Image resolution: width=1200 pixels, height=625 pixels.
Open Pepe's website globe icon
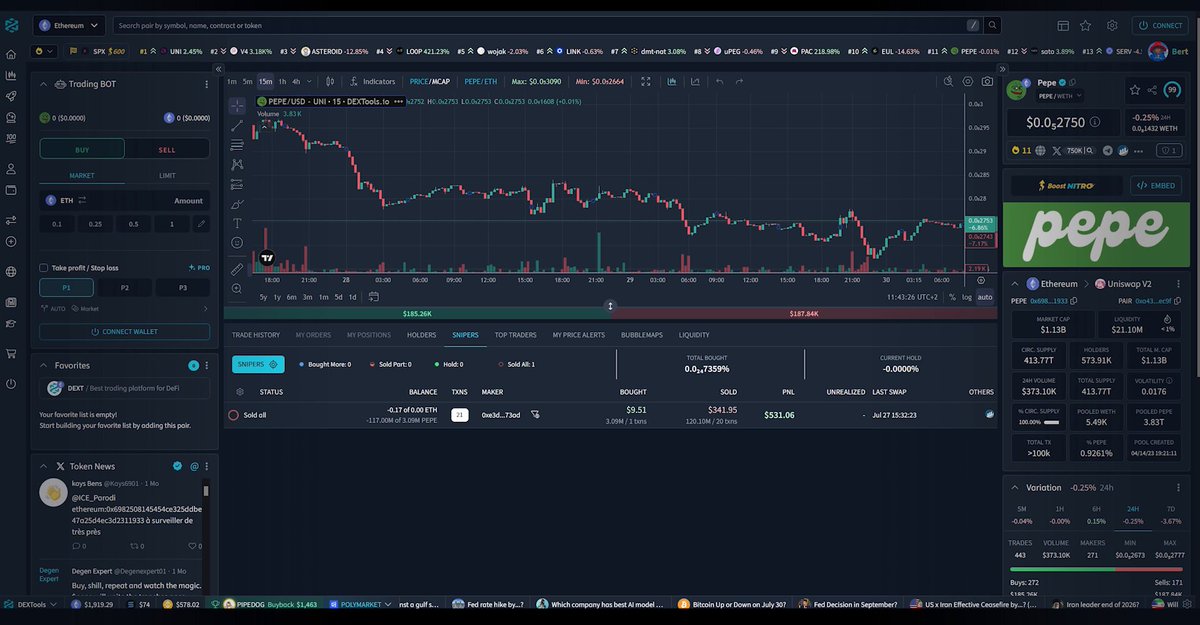[1040, 151]
